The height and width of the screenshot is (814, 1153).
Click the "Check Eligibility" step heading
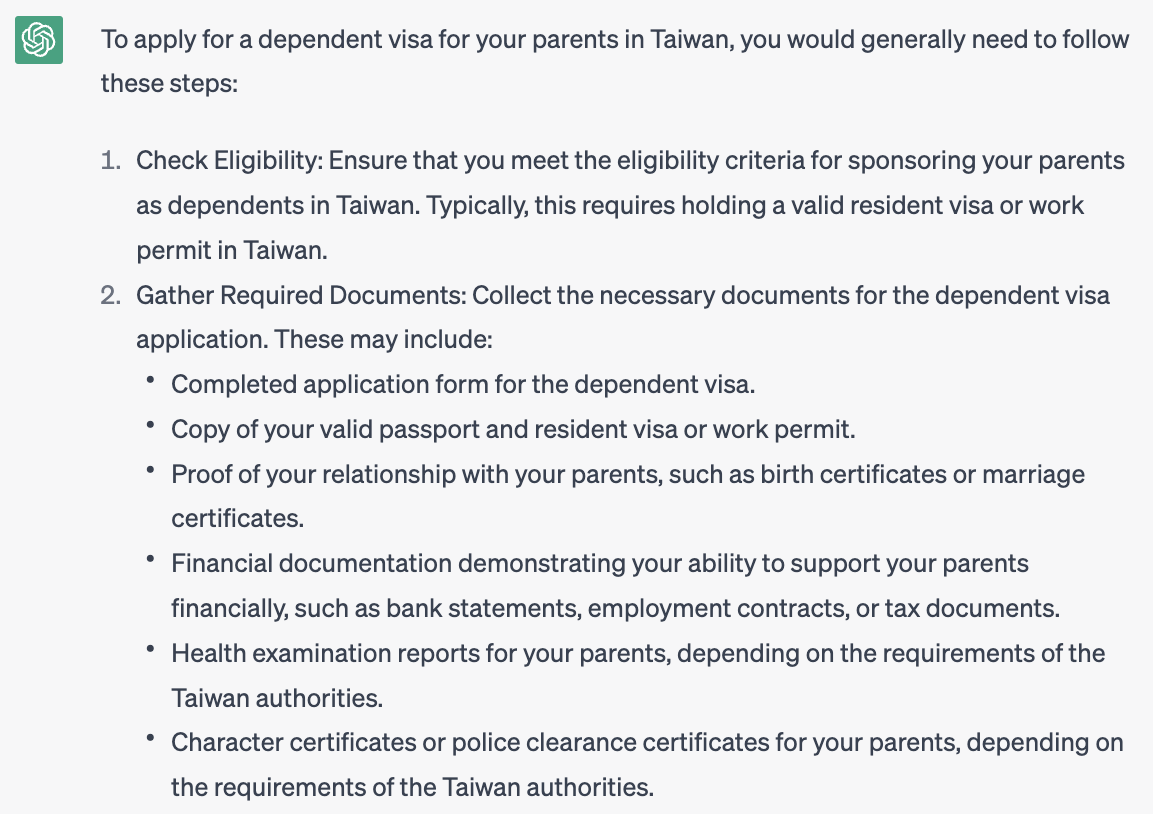(228, 160)
